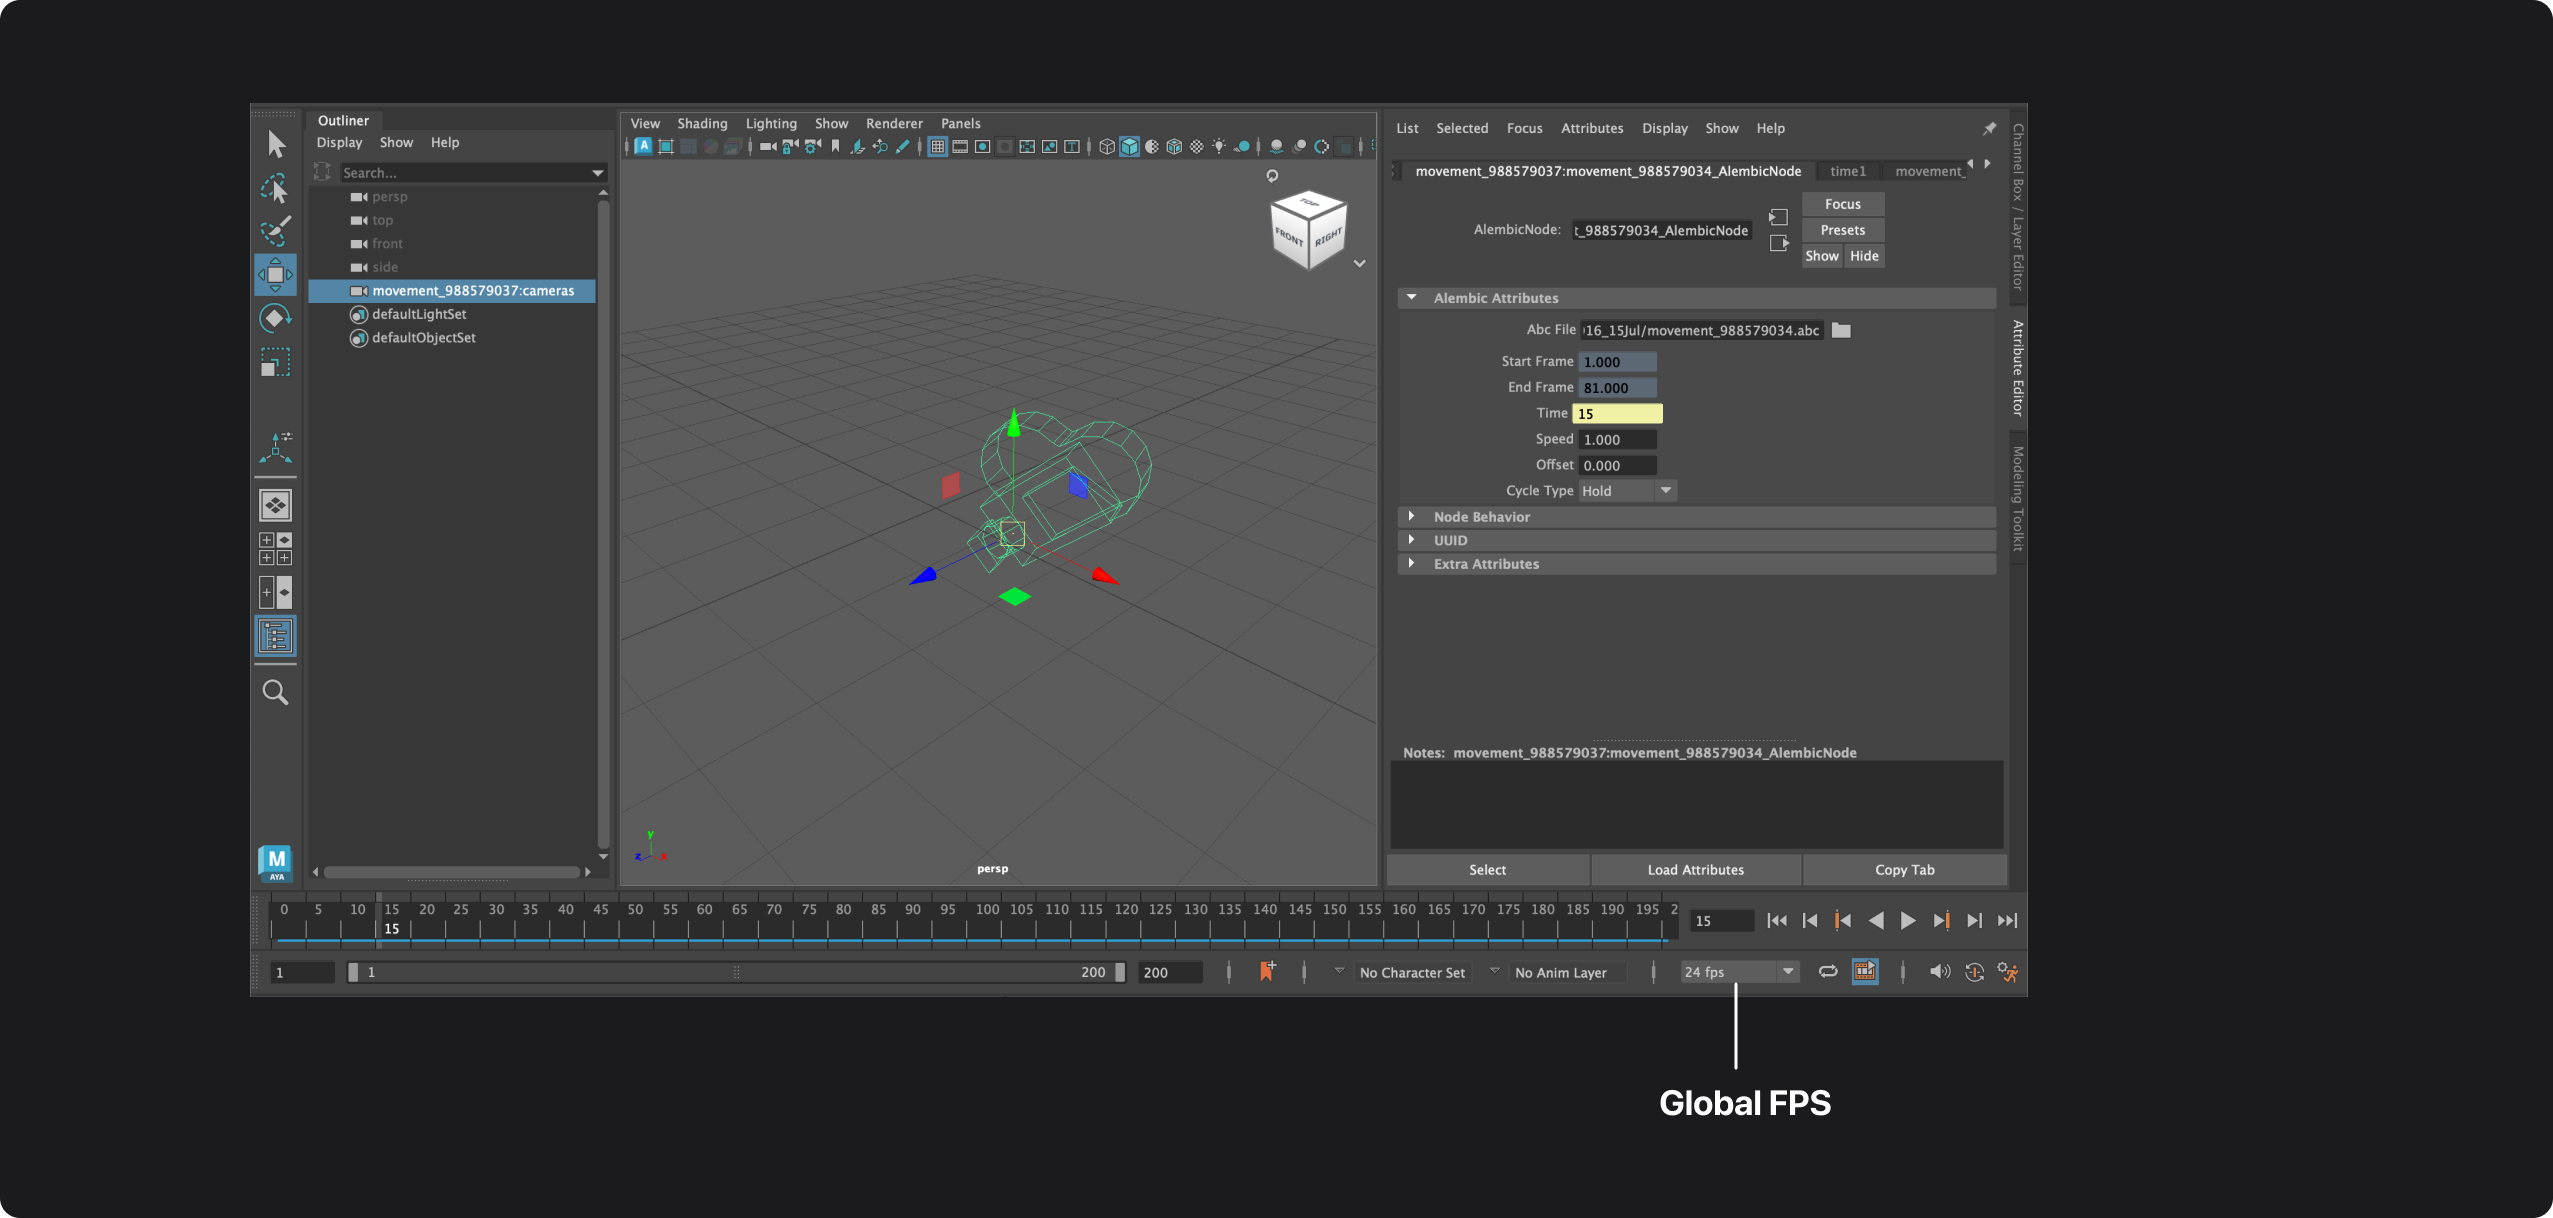Screen dimensions: 2553x1218
Task: Select the arrow Select tool
Action: pyautogui.click(x=276, y=145)
